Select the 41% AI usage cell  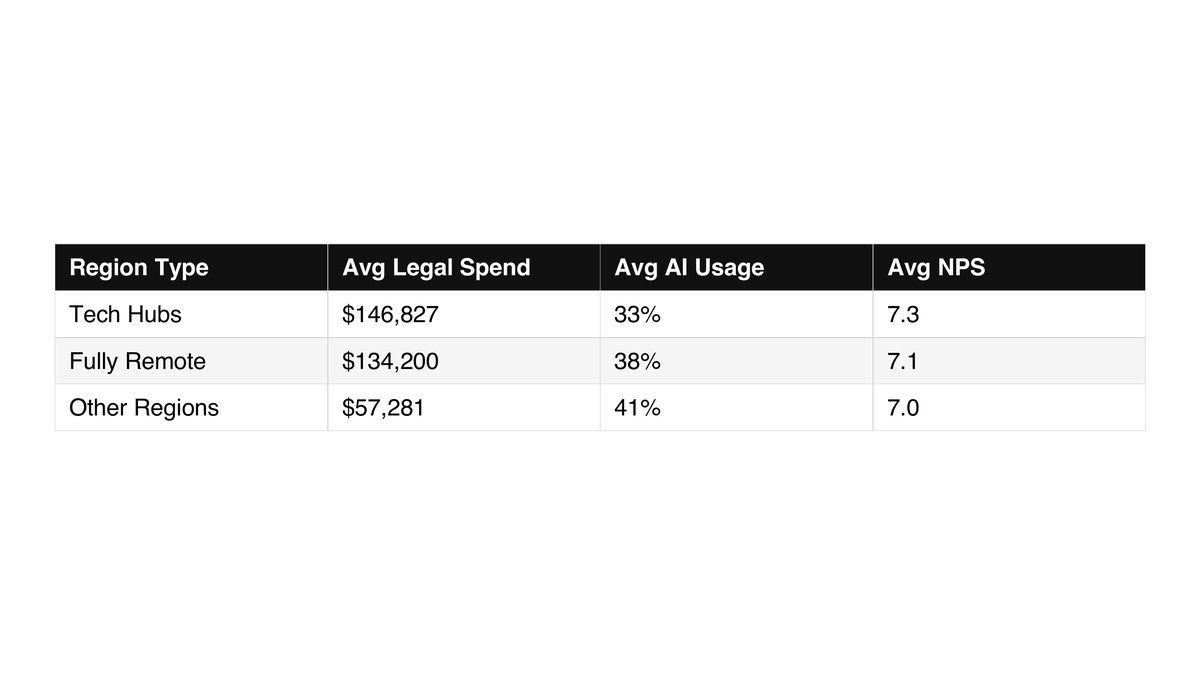click(x=736, y=408)
